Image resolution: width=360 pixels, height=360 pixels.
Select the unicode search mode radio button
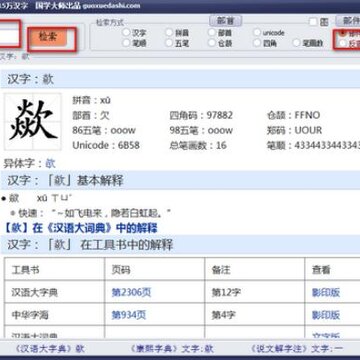click(257, 33)
